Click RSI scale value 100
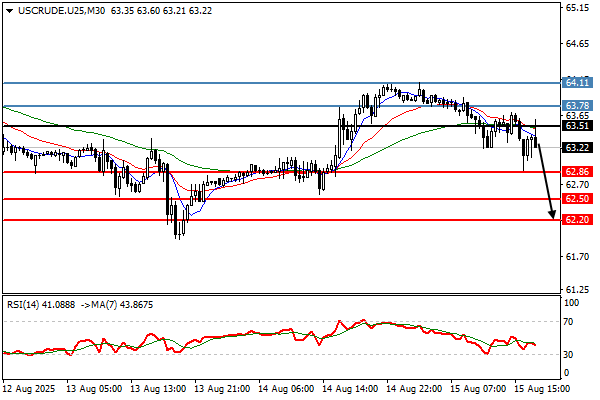Image resolution: width=600 pixels, height=400 pixels. point(572,303)
